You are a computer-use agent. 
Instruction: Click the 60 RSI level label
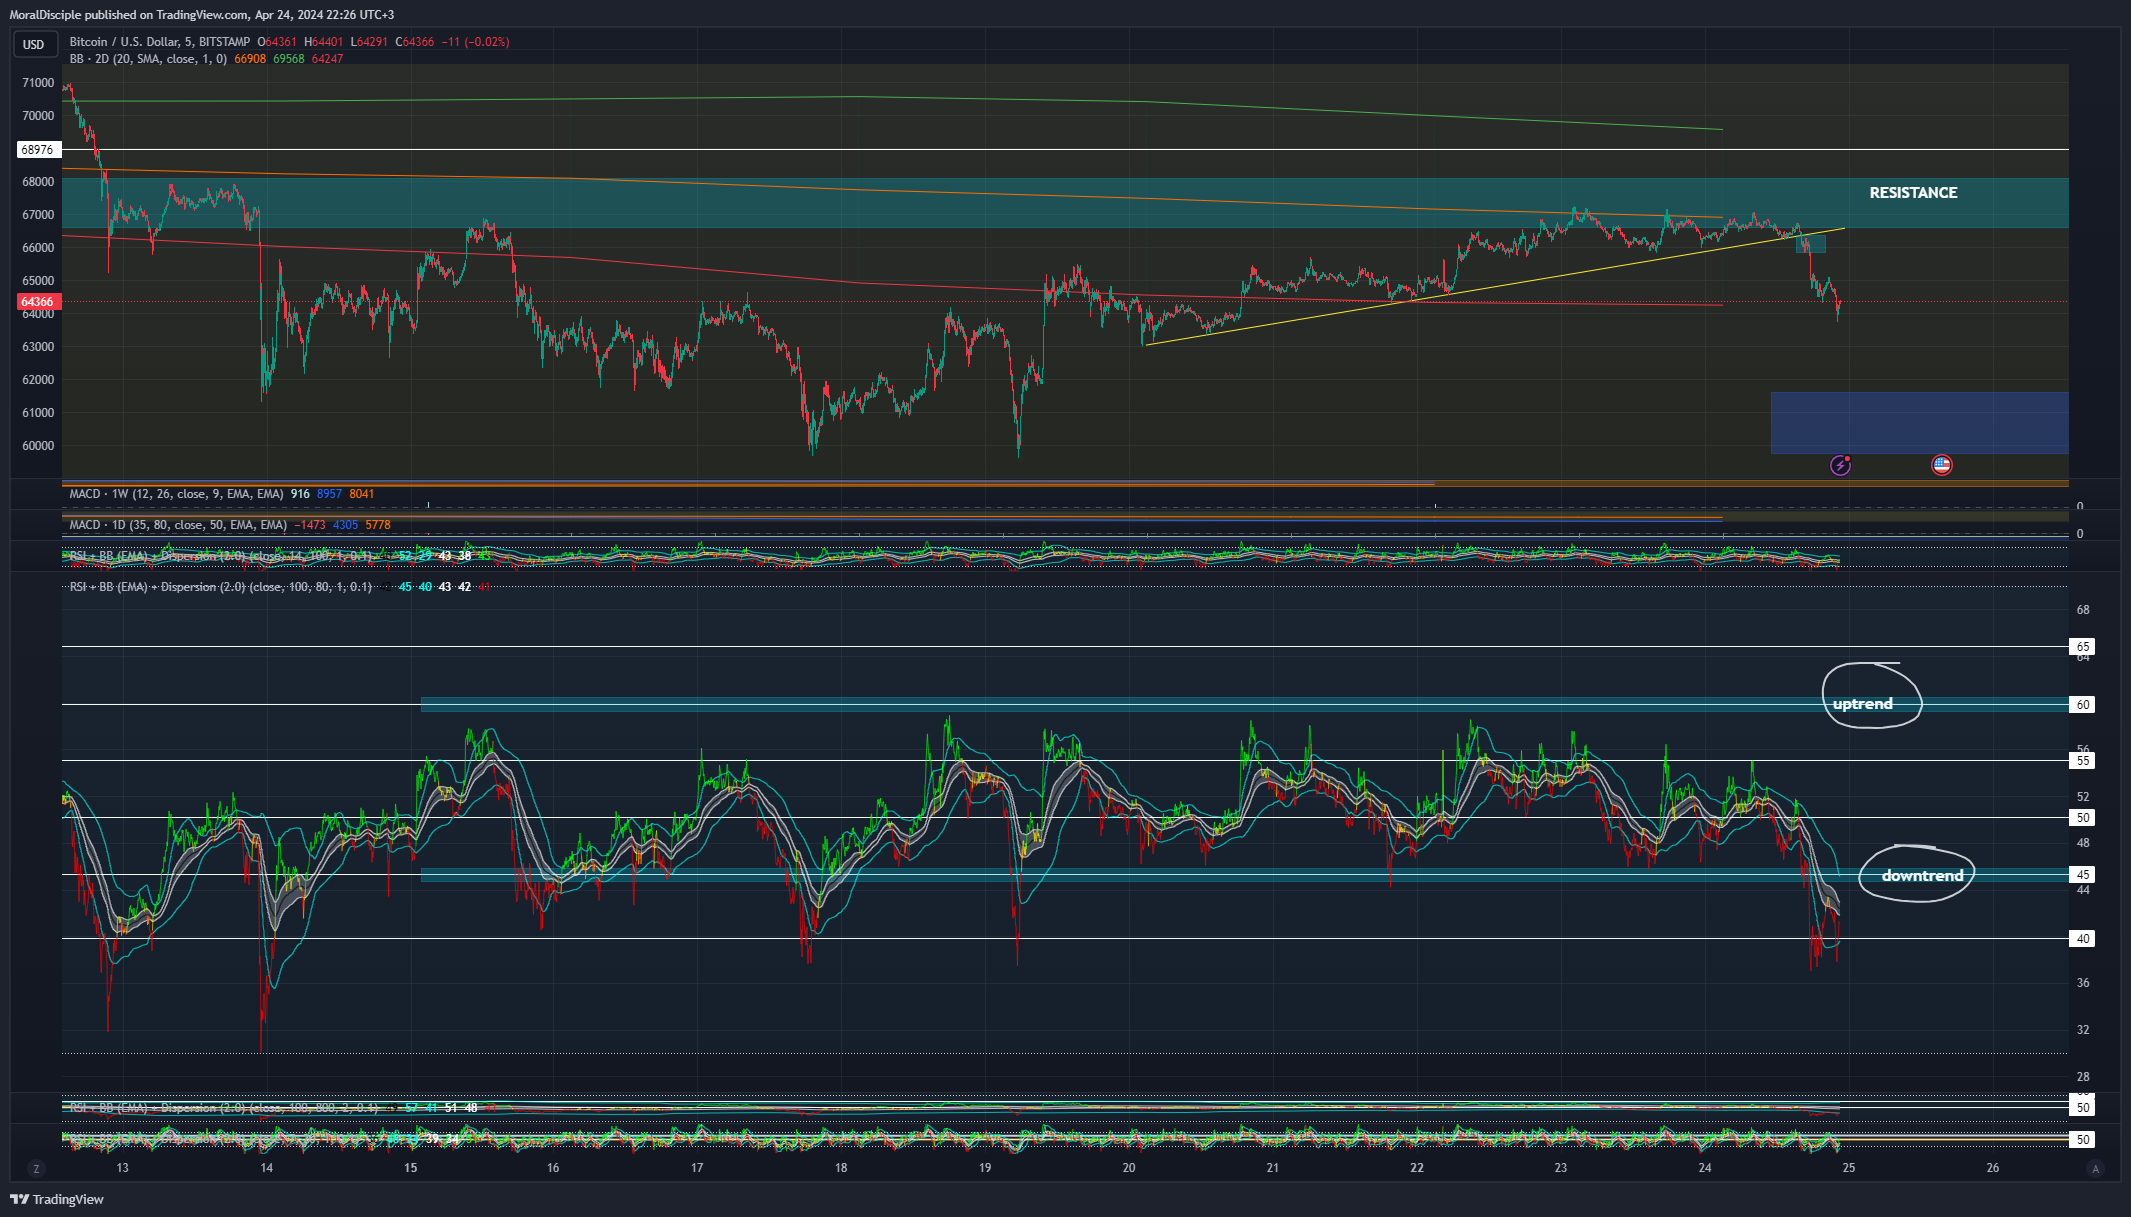[x=2083, y=705]
